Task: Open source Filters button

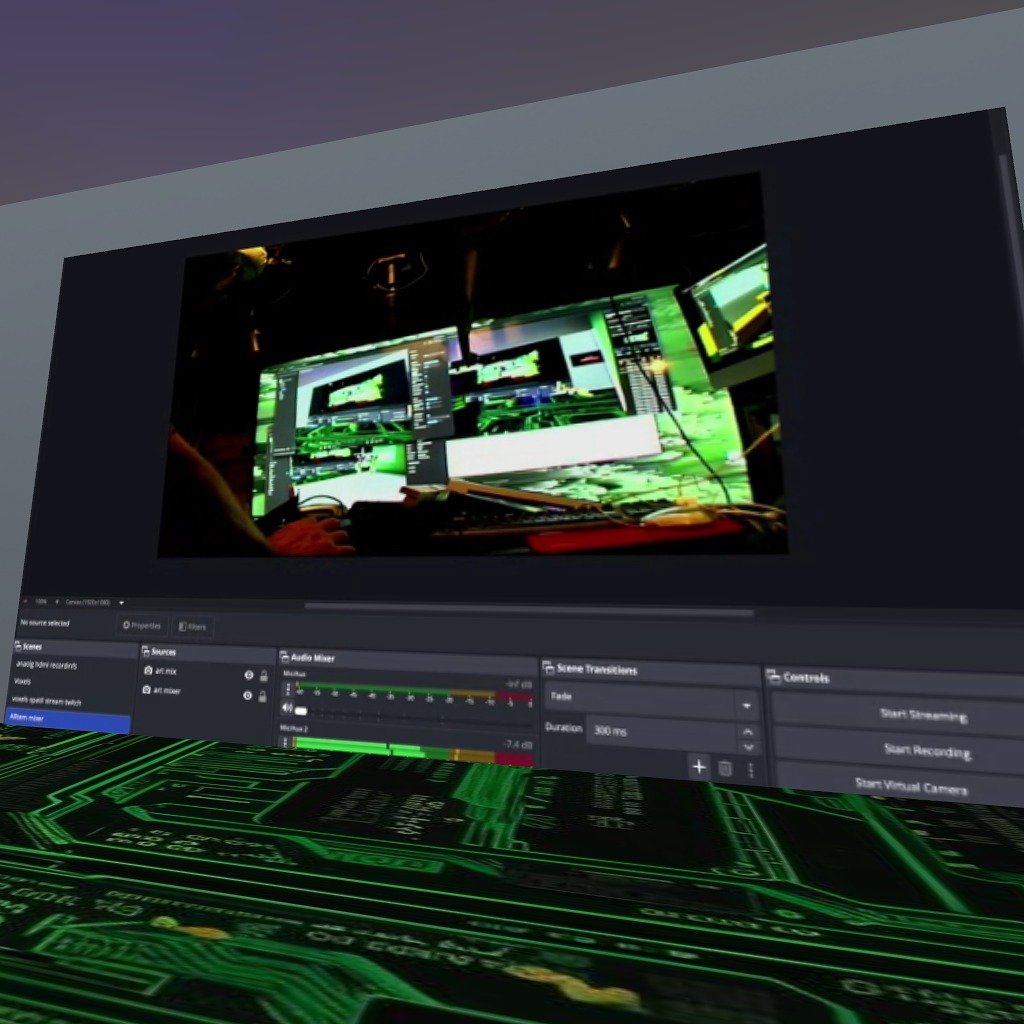Action: pyautogui.click(x=193, y=627)
